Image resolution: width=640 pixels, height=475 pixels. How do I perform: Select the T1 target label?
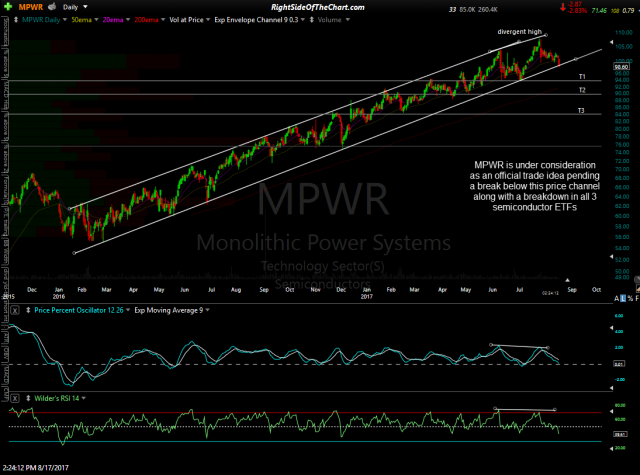click(582, 77)
